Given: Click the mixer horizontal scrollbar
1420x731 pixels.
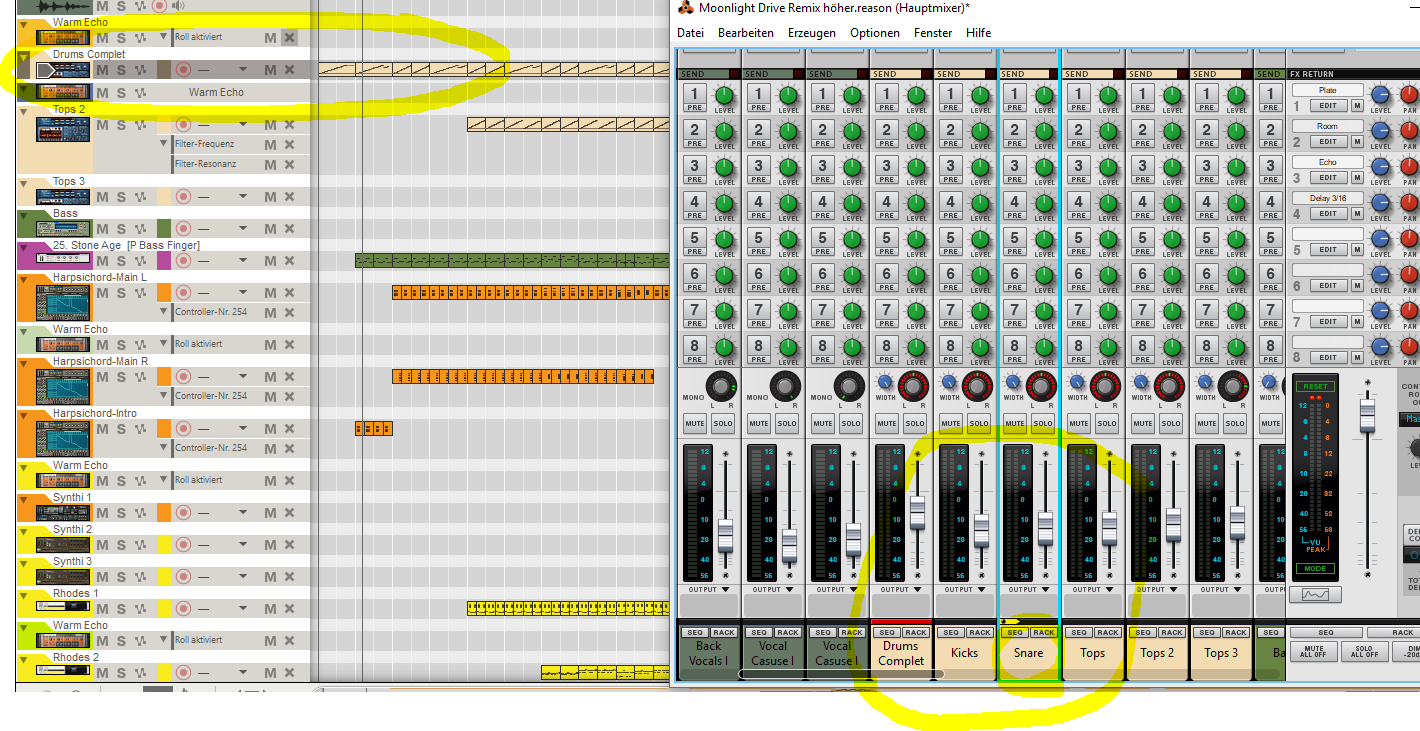Looking at the screenshot, I should [840, 674].
